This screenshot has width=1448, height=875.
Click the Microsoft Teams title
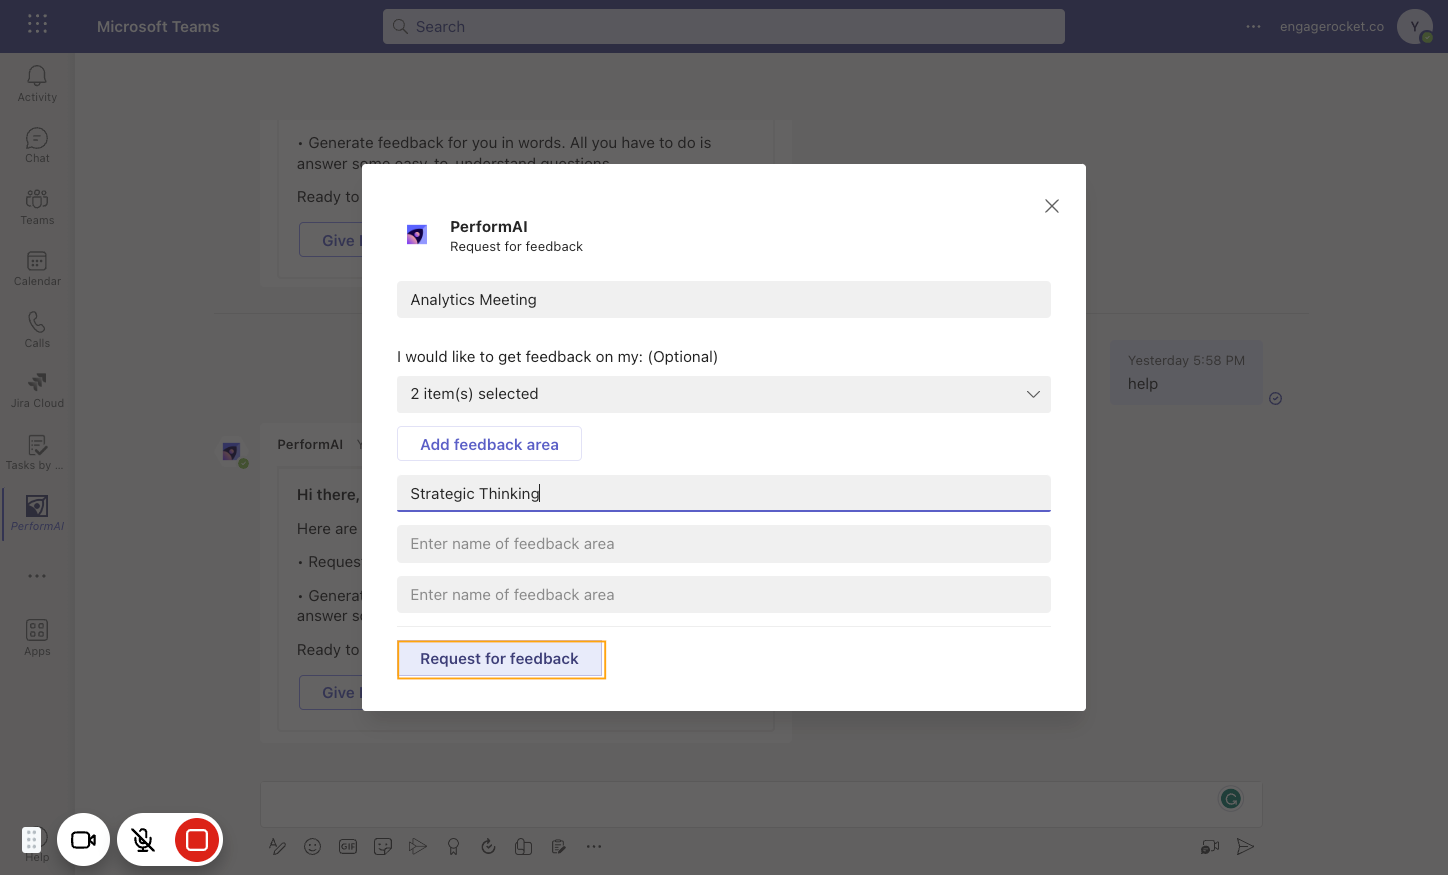tap(158, 27)
